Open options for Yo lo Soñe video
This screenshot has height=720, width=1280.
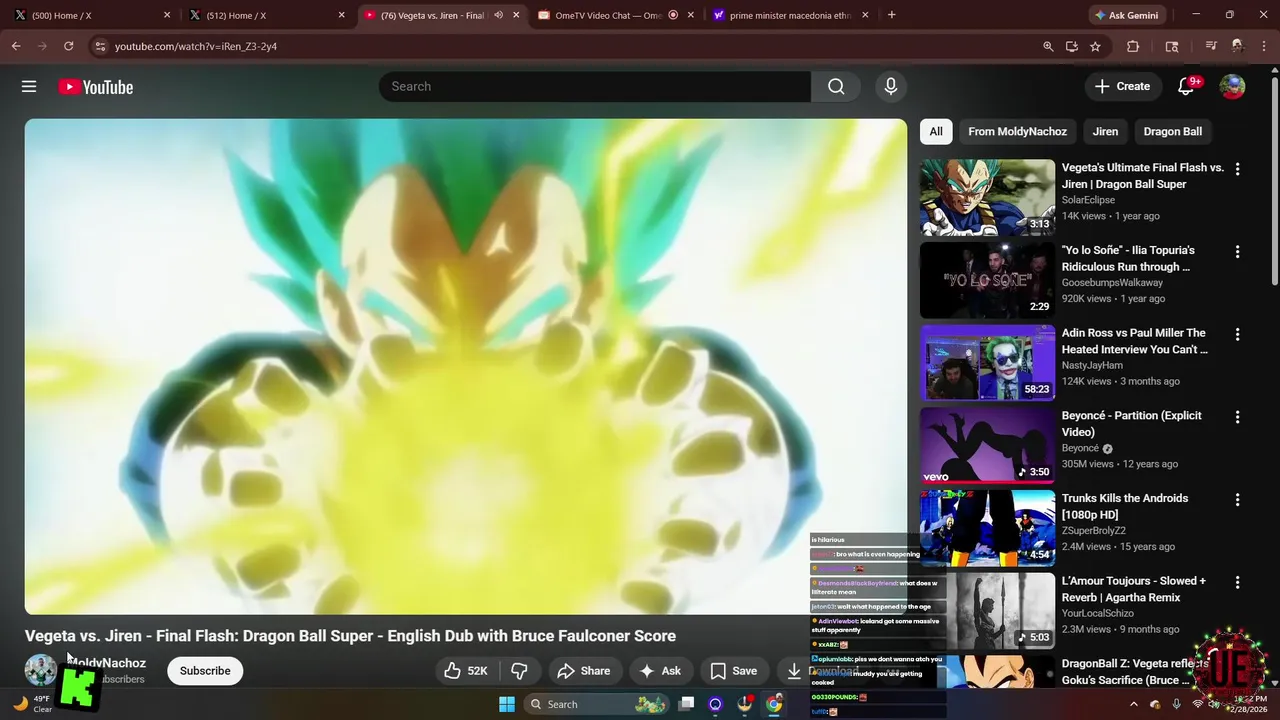[x=1237, y=252]
